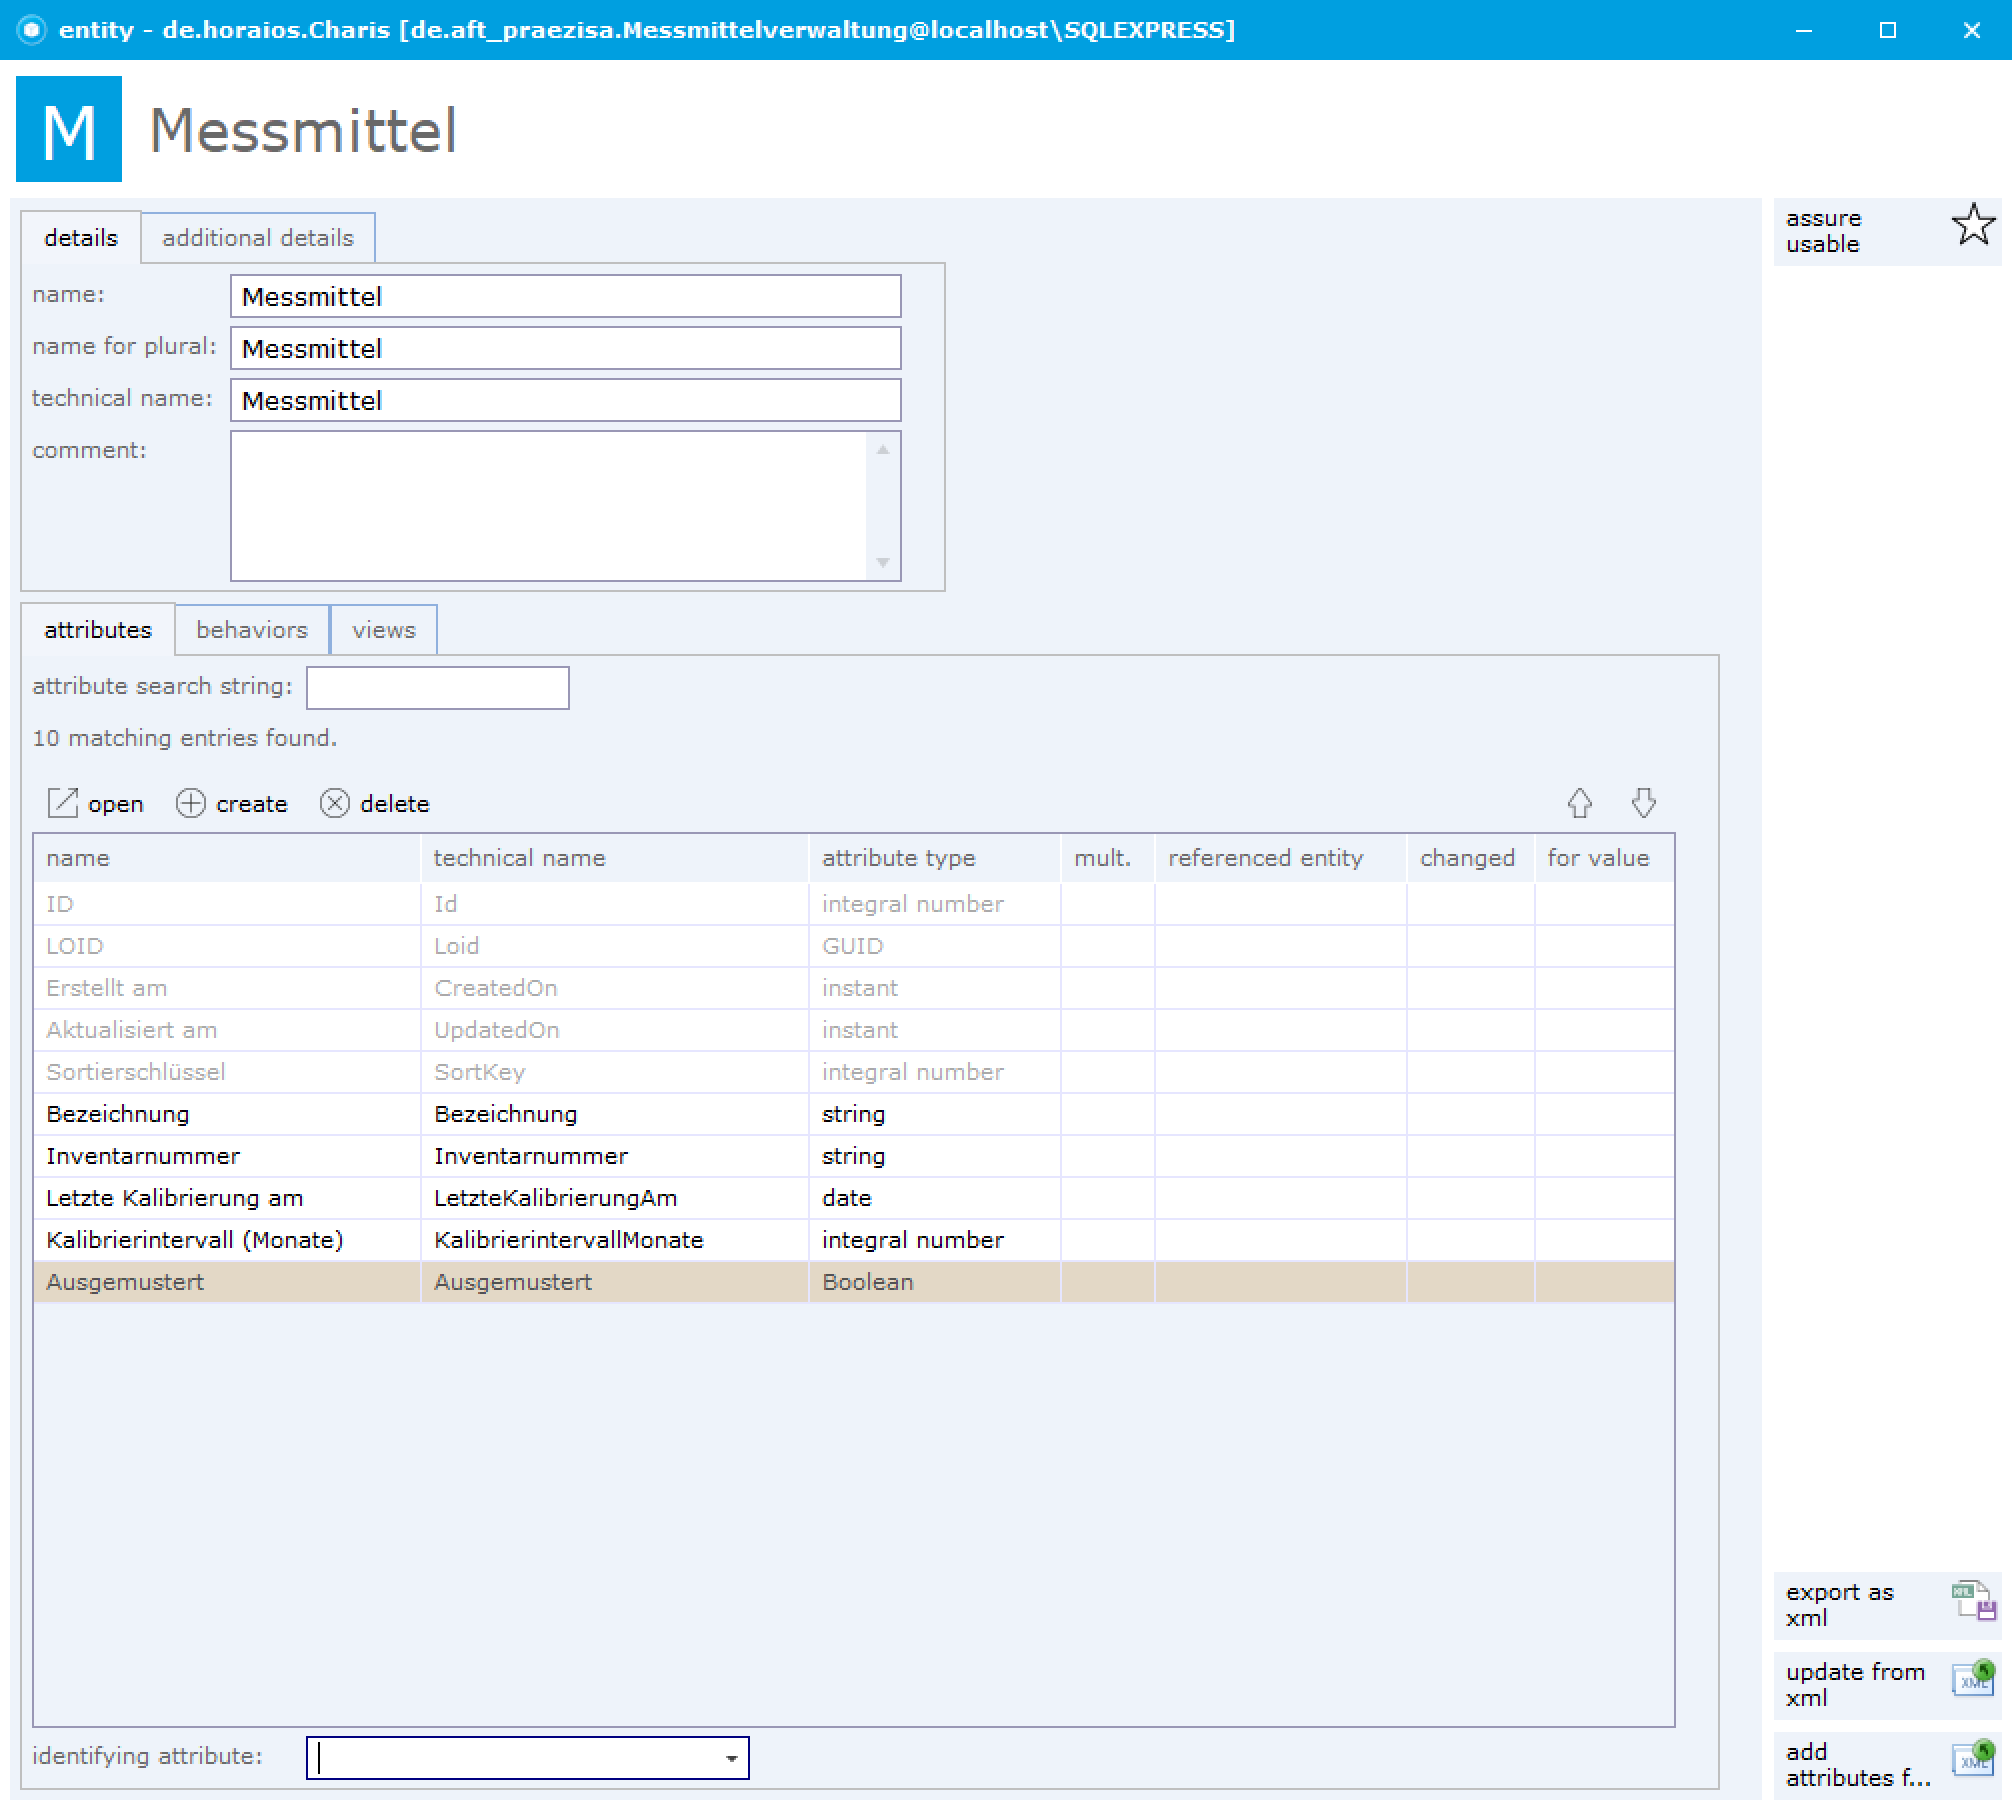Viewport: 2012px width, 1810px height.
Task: Select the details tab
Action: coord(81,238)
